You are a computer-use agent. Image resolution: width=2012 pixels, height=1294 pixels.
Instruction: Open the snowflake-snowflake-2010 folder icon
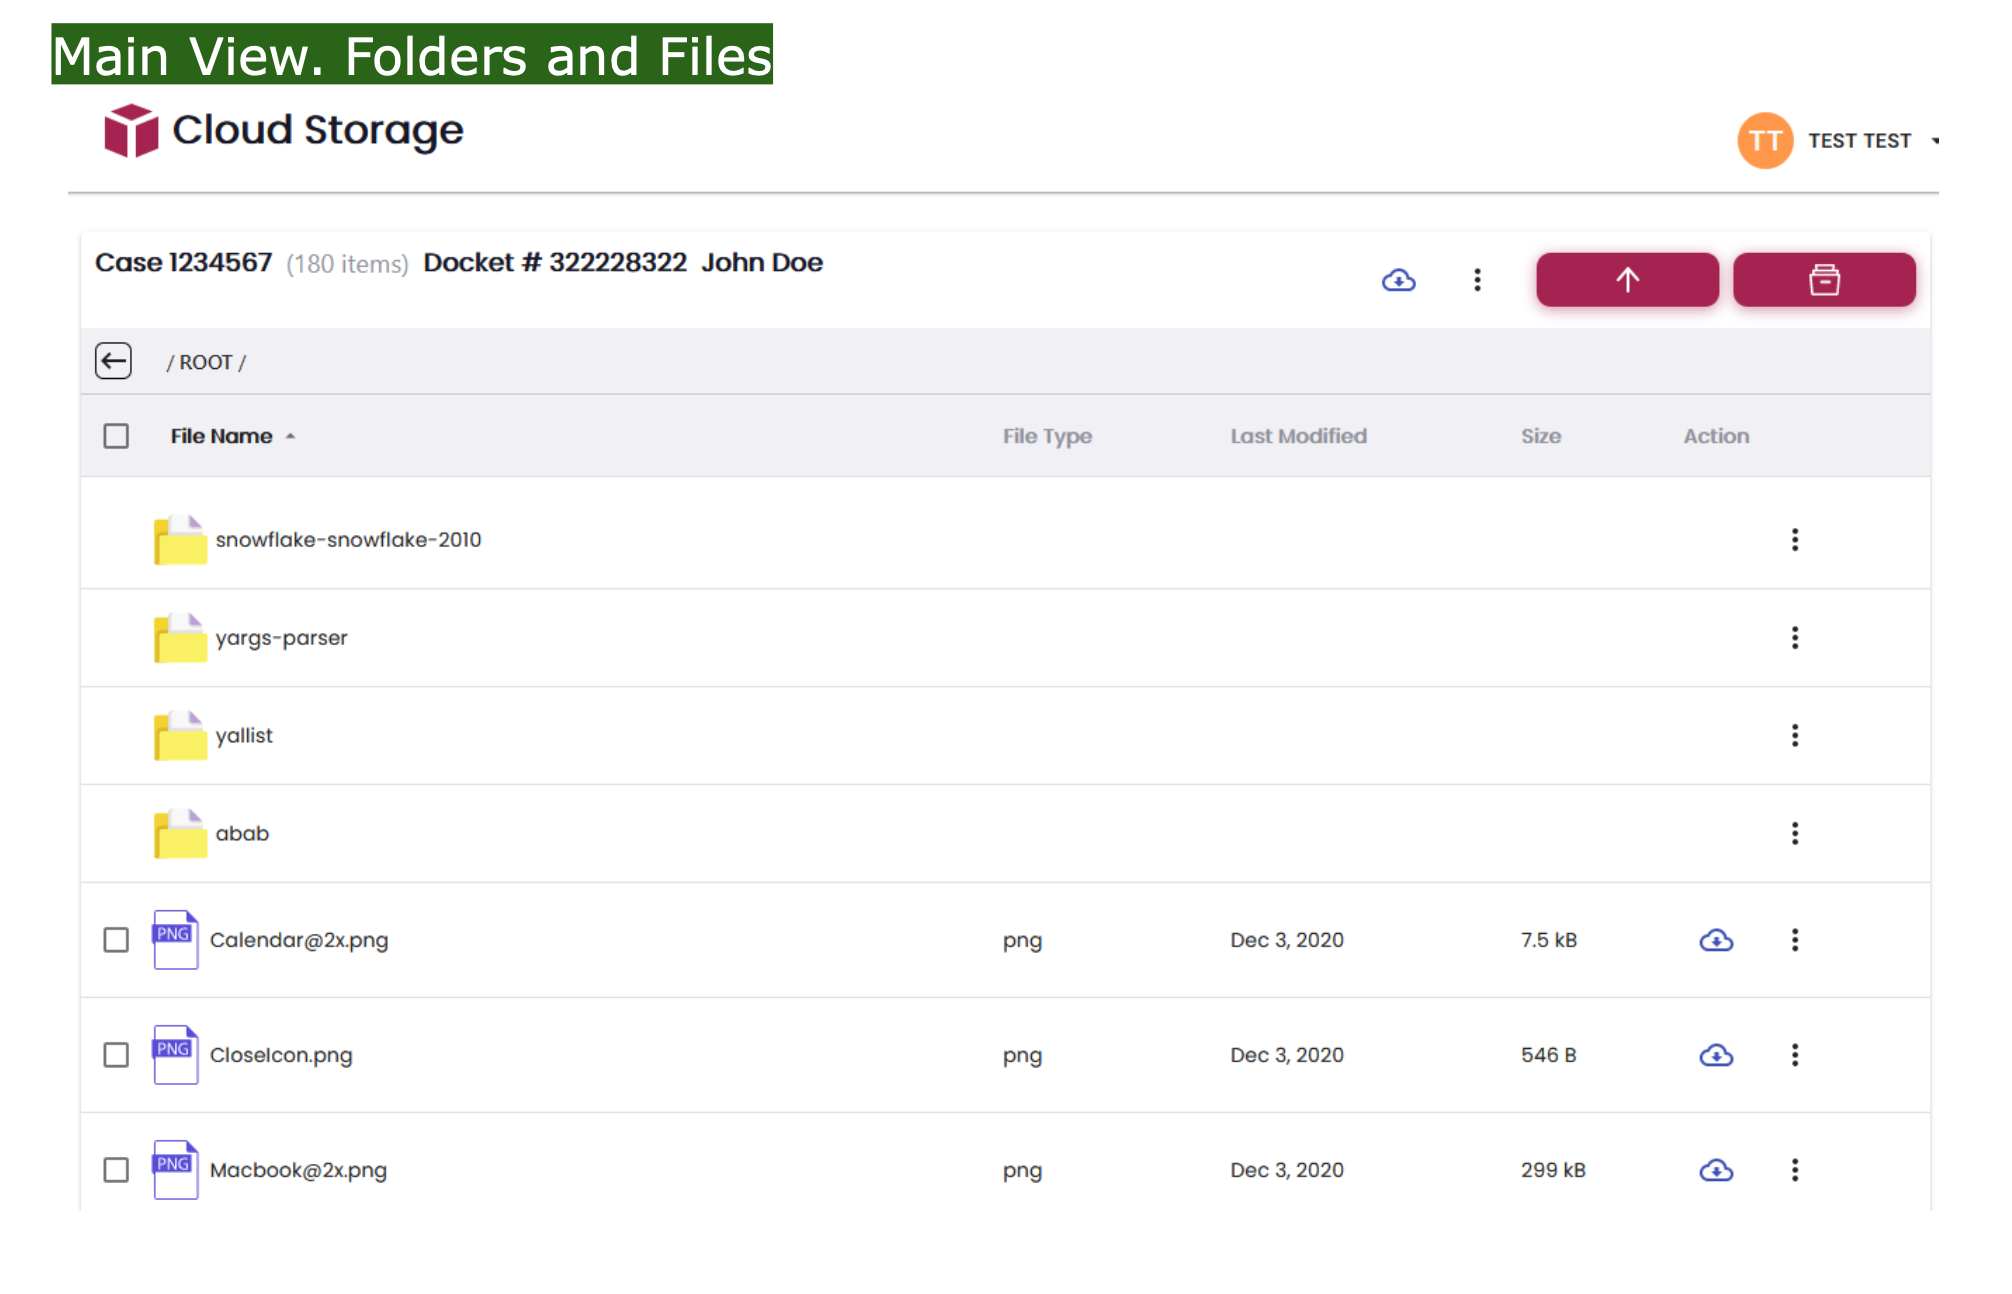(x=180, y=540)
